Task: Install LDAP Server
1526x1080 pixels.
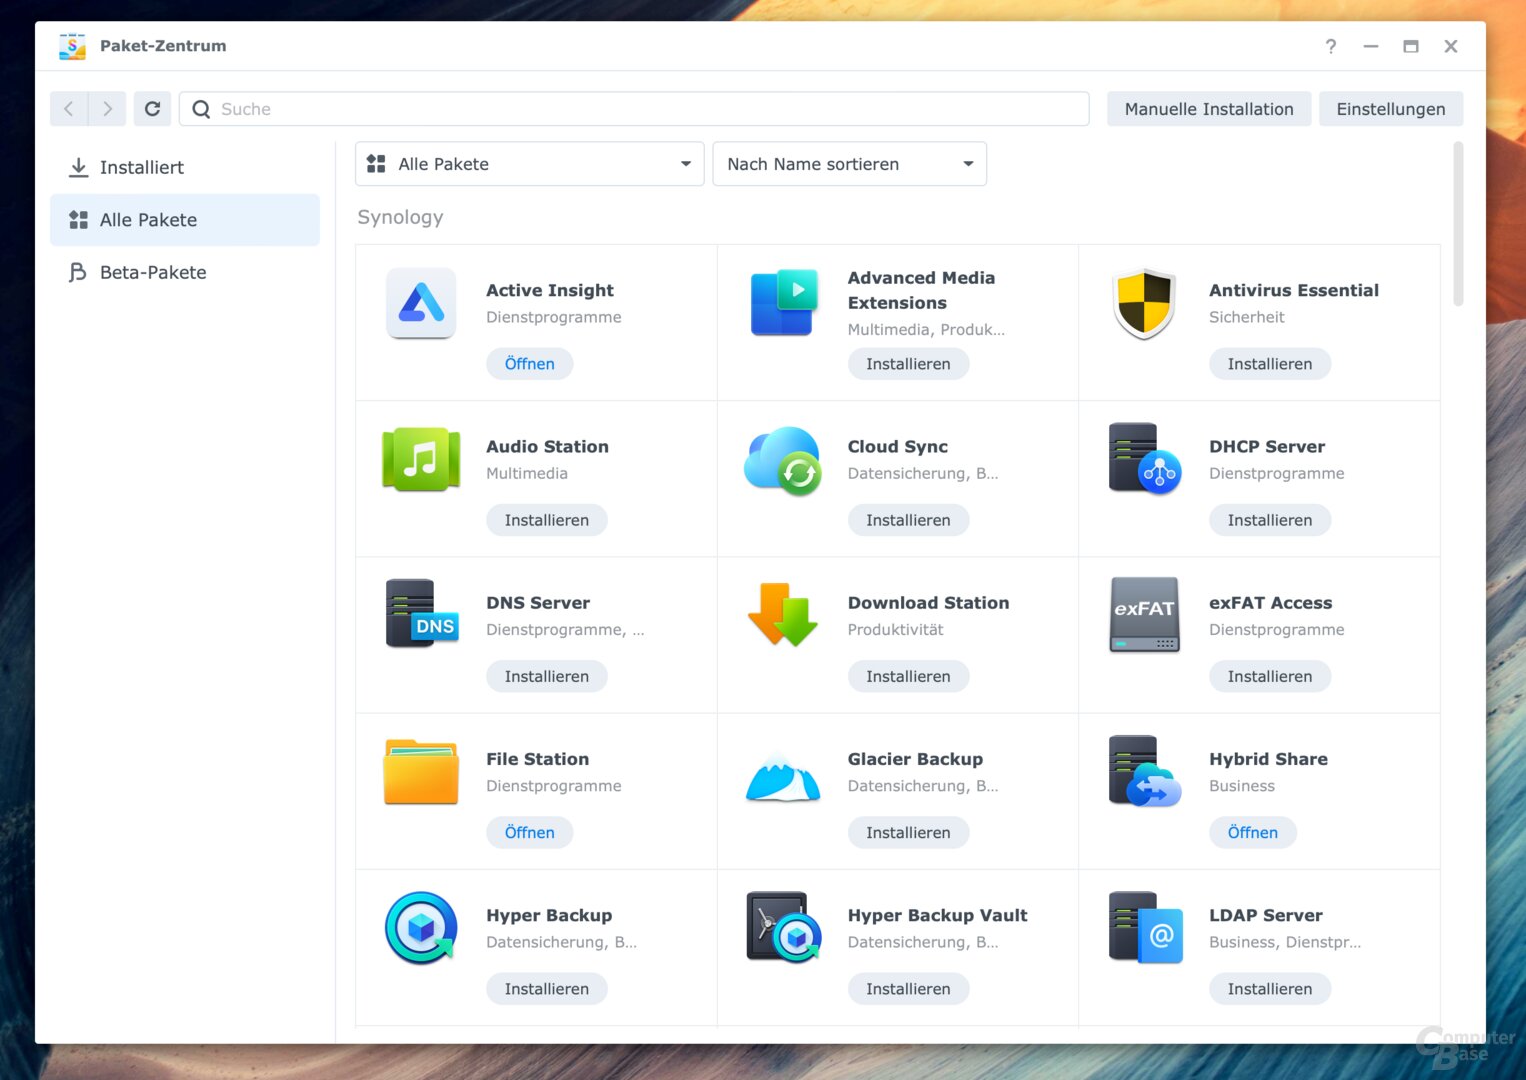Action: click(x=1270, y=988)
